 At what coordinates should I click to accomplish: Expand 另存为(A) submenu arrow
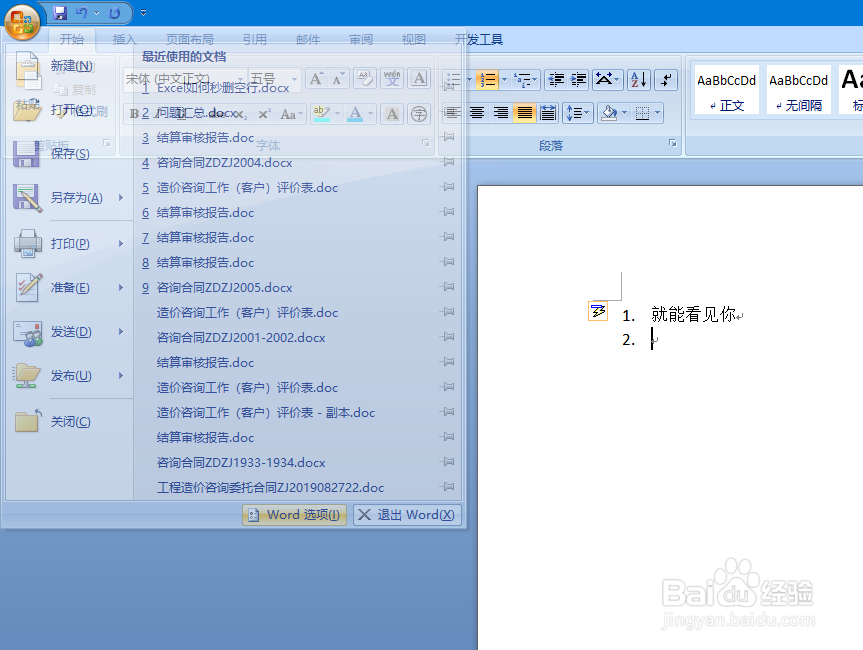(121, 198)
